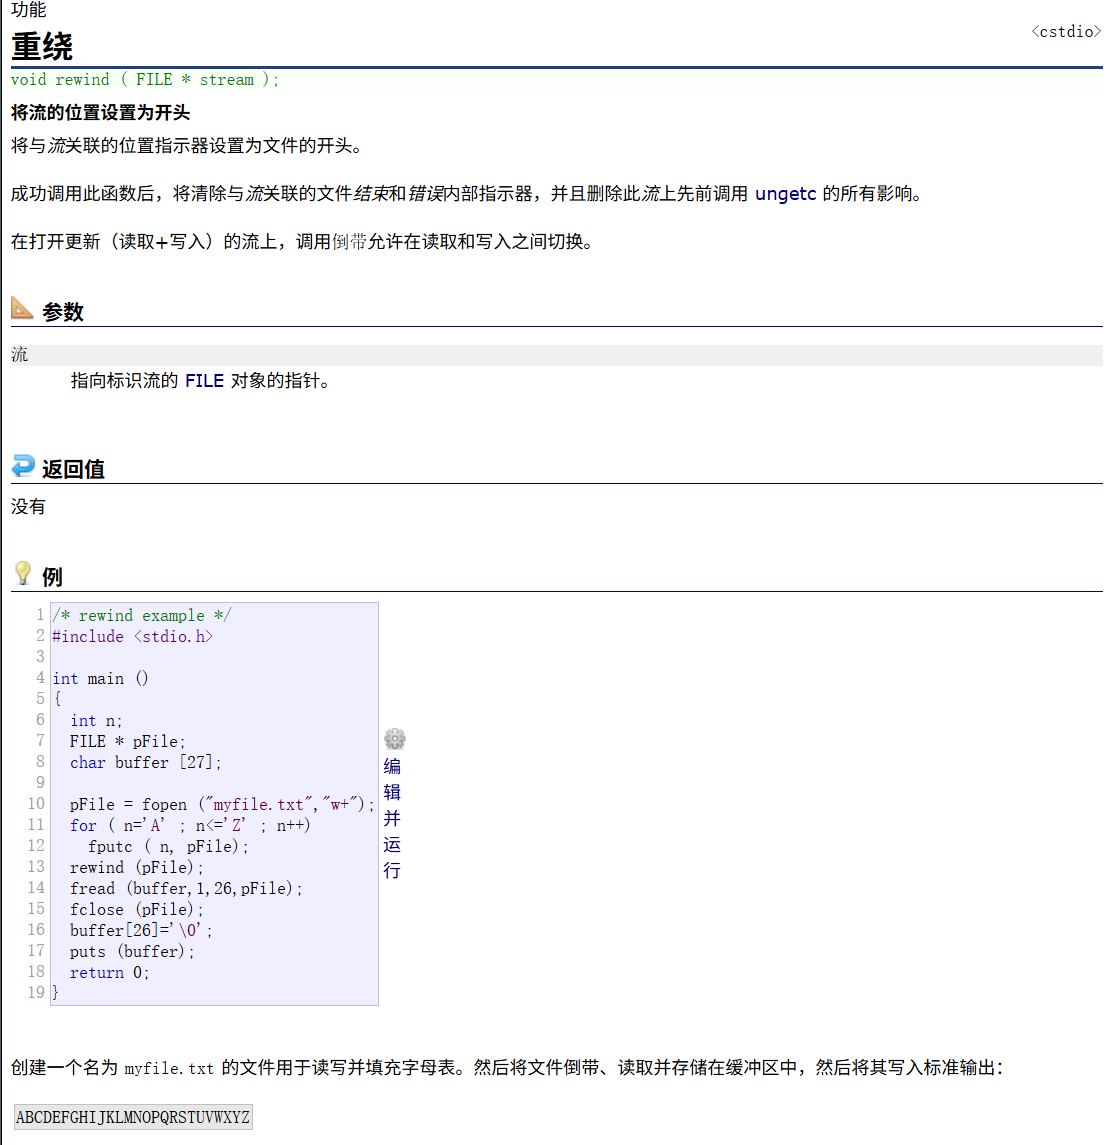Viewport: 1119px width, 1145px height.
Task: Click the for ( n='A' ; n<='Z' ; n++) line
Action: click(x=191, y=825)
